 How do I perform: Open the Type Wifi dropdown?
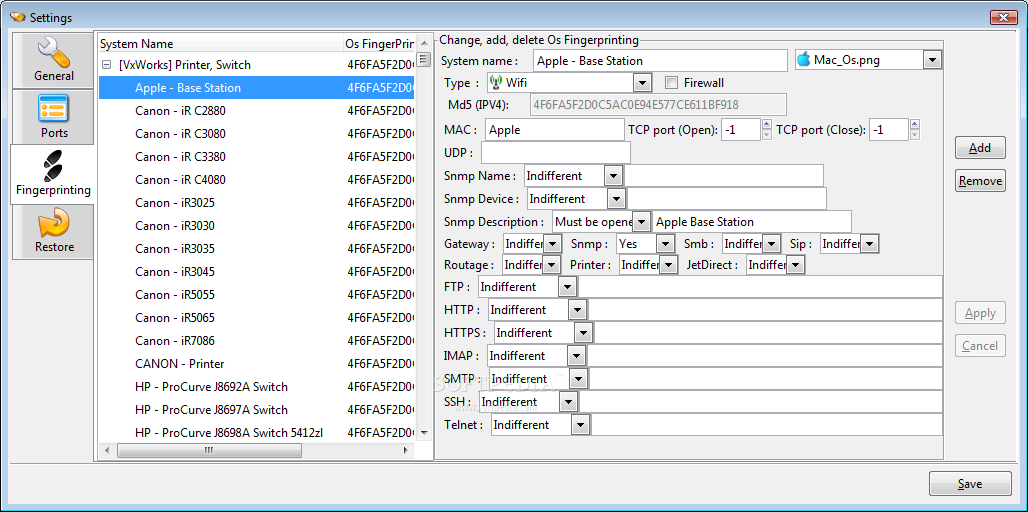[642, 83]
